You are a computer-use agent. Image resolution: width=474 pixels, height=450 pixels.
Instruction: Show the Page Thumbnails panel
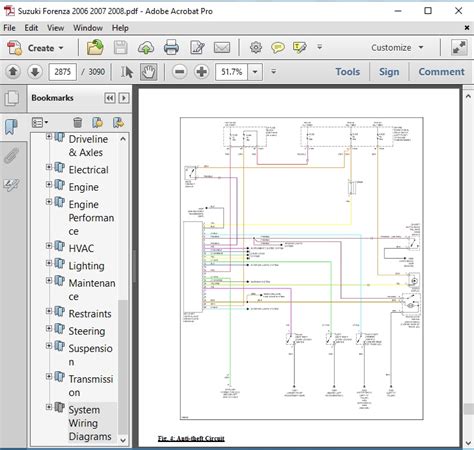12,98
